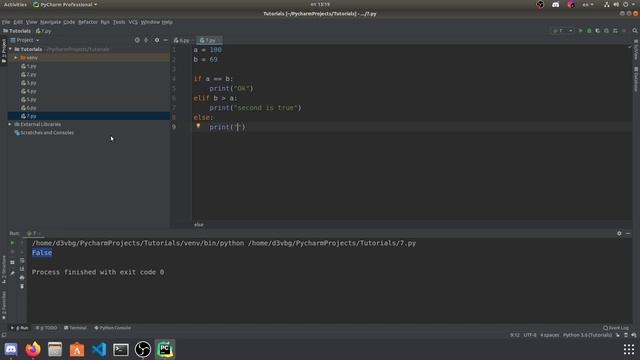Expand External Libraries node
Image resolution: width=640 pixels, height=360 pixels.
tap(10, 124)
